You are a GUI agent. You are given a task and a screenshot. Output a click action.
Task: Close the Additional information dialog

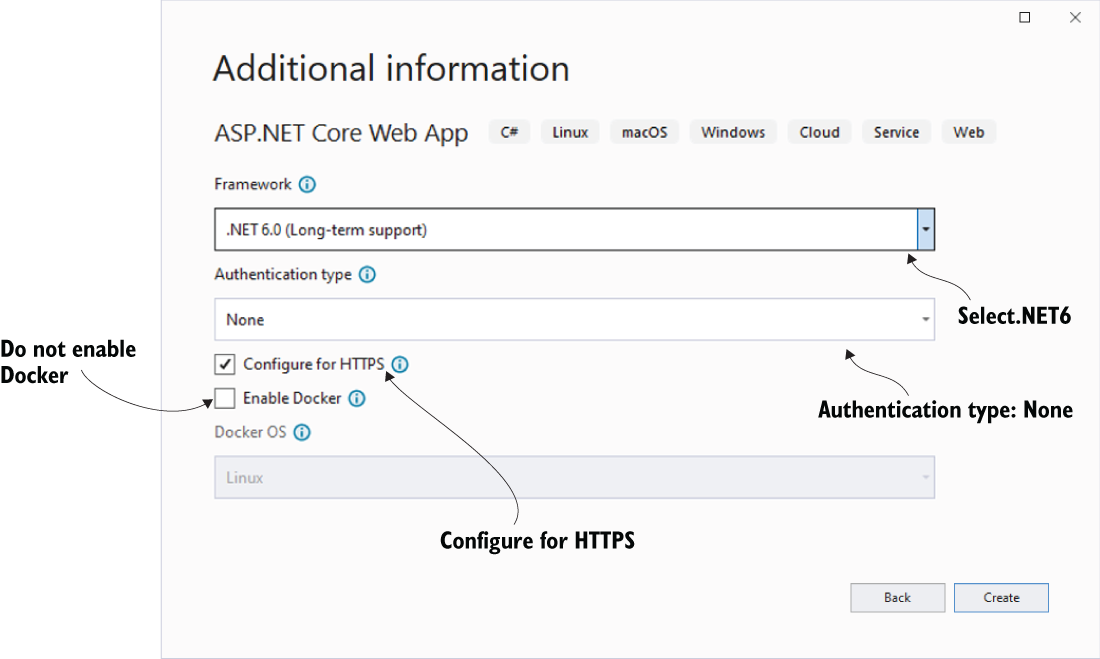[x=1075, y=18]
